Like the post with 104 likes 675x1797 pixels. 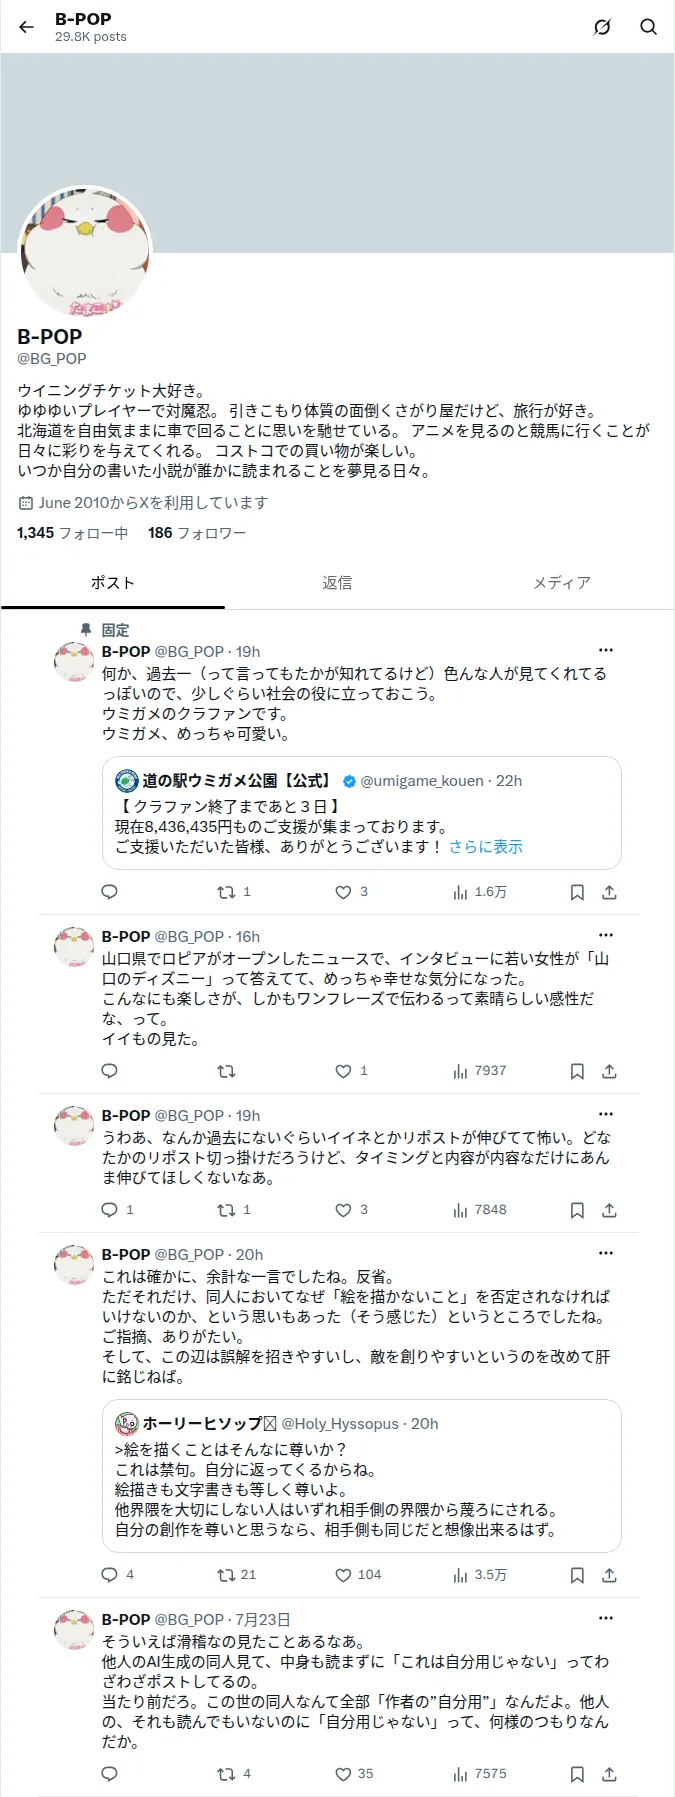click(x=358, y=1575)
